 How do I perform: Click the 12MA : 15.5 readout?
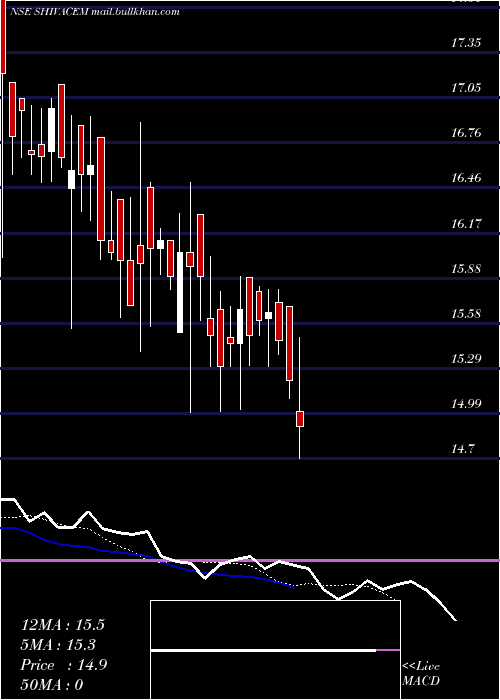pyautogui.click(x=63, y=625)
